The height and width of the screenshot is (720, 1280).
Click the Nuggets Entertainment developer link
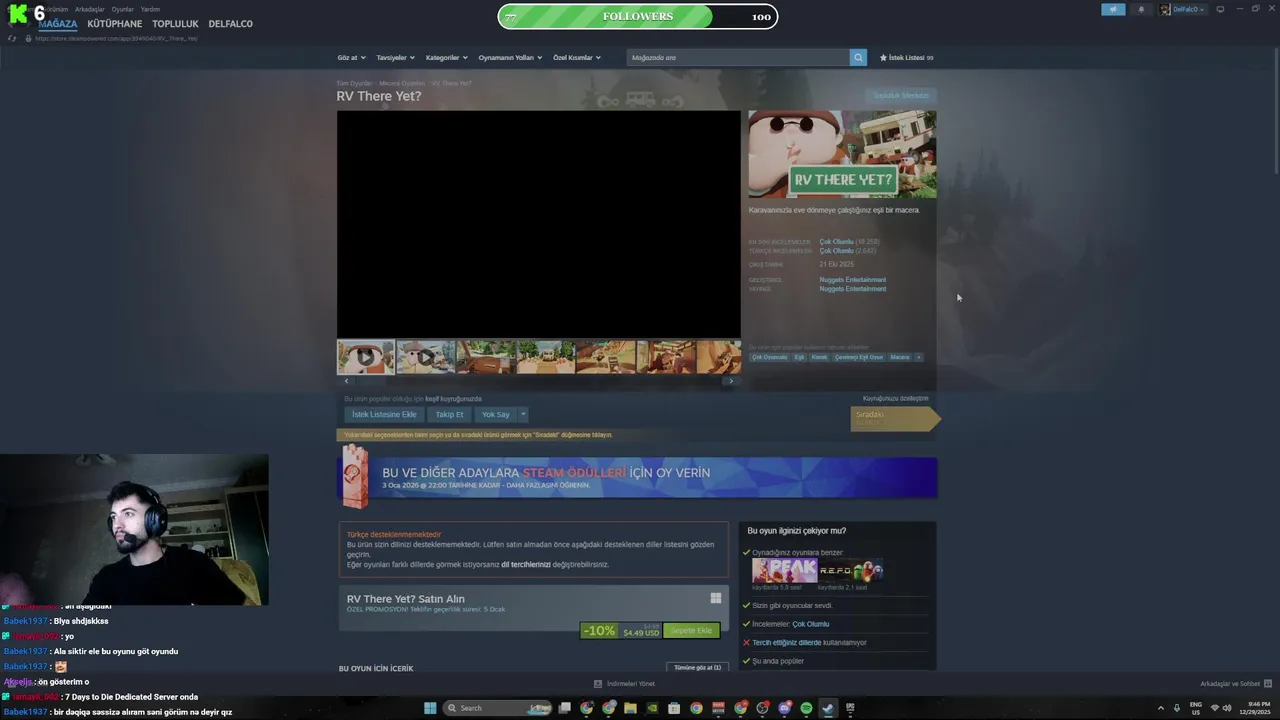pyautogui.click(x=852, y=280)
